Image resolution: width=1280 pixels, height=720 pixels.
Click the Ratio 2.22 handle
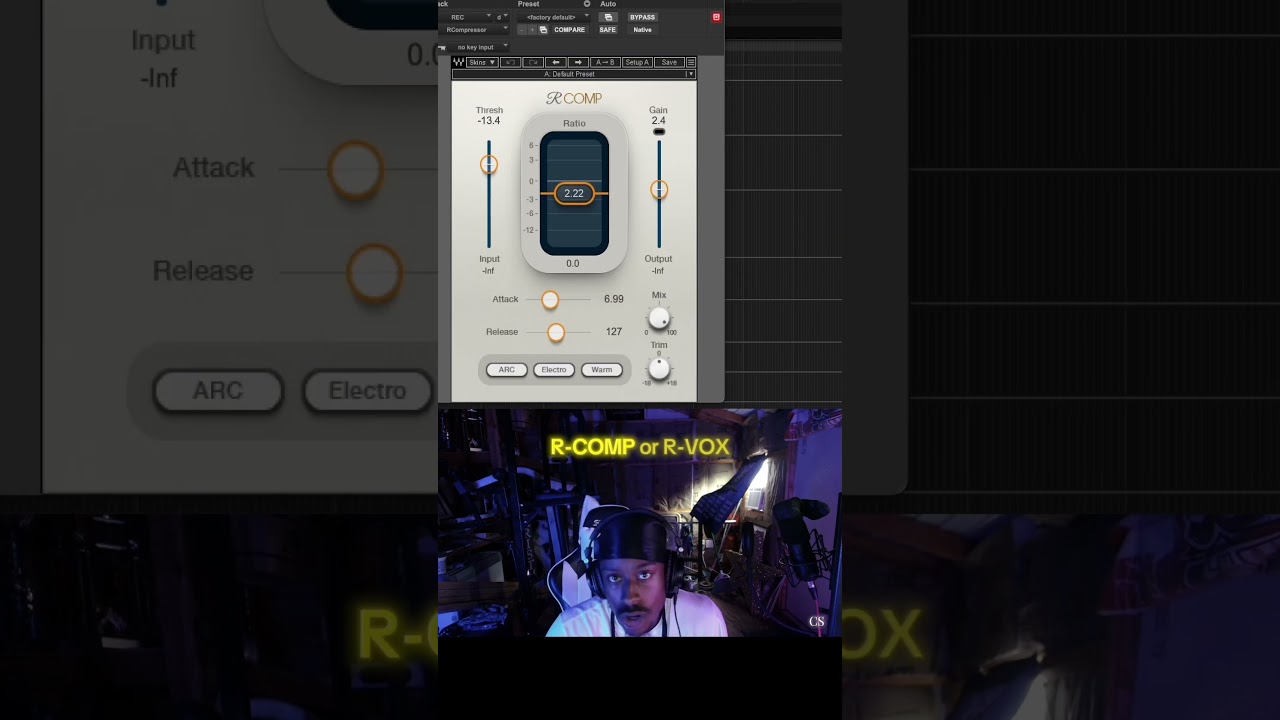click(x=574, y=193)
